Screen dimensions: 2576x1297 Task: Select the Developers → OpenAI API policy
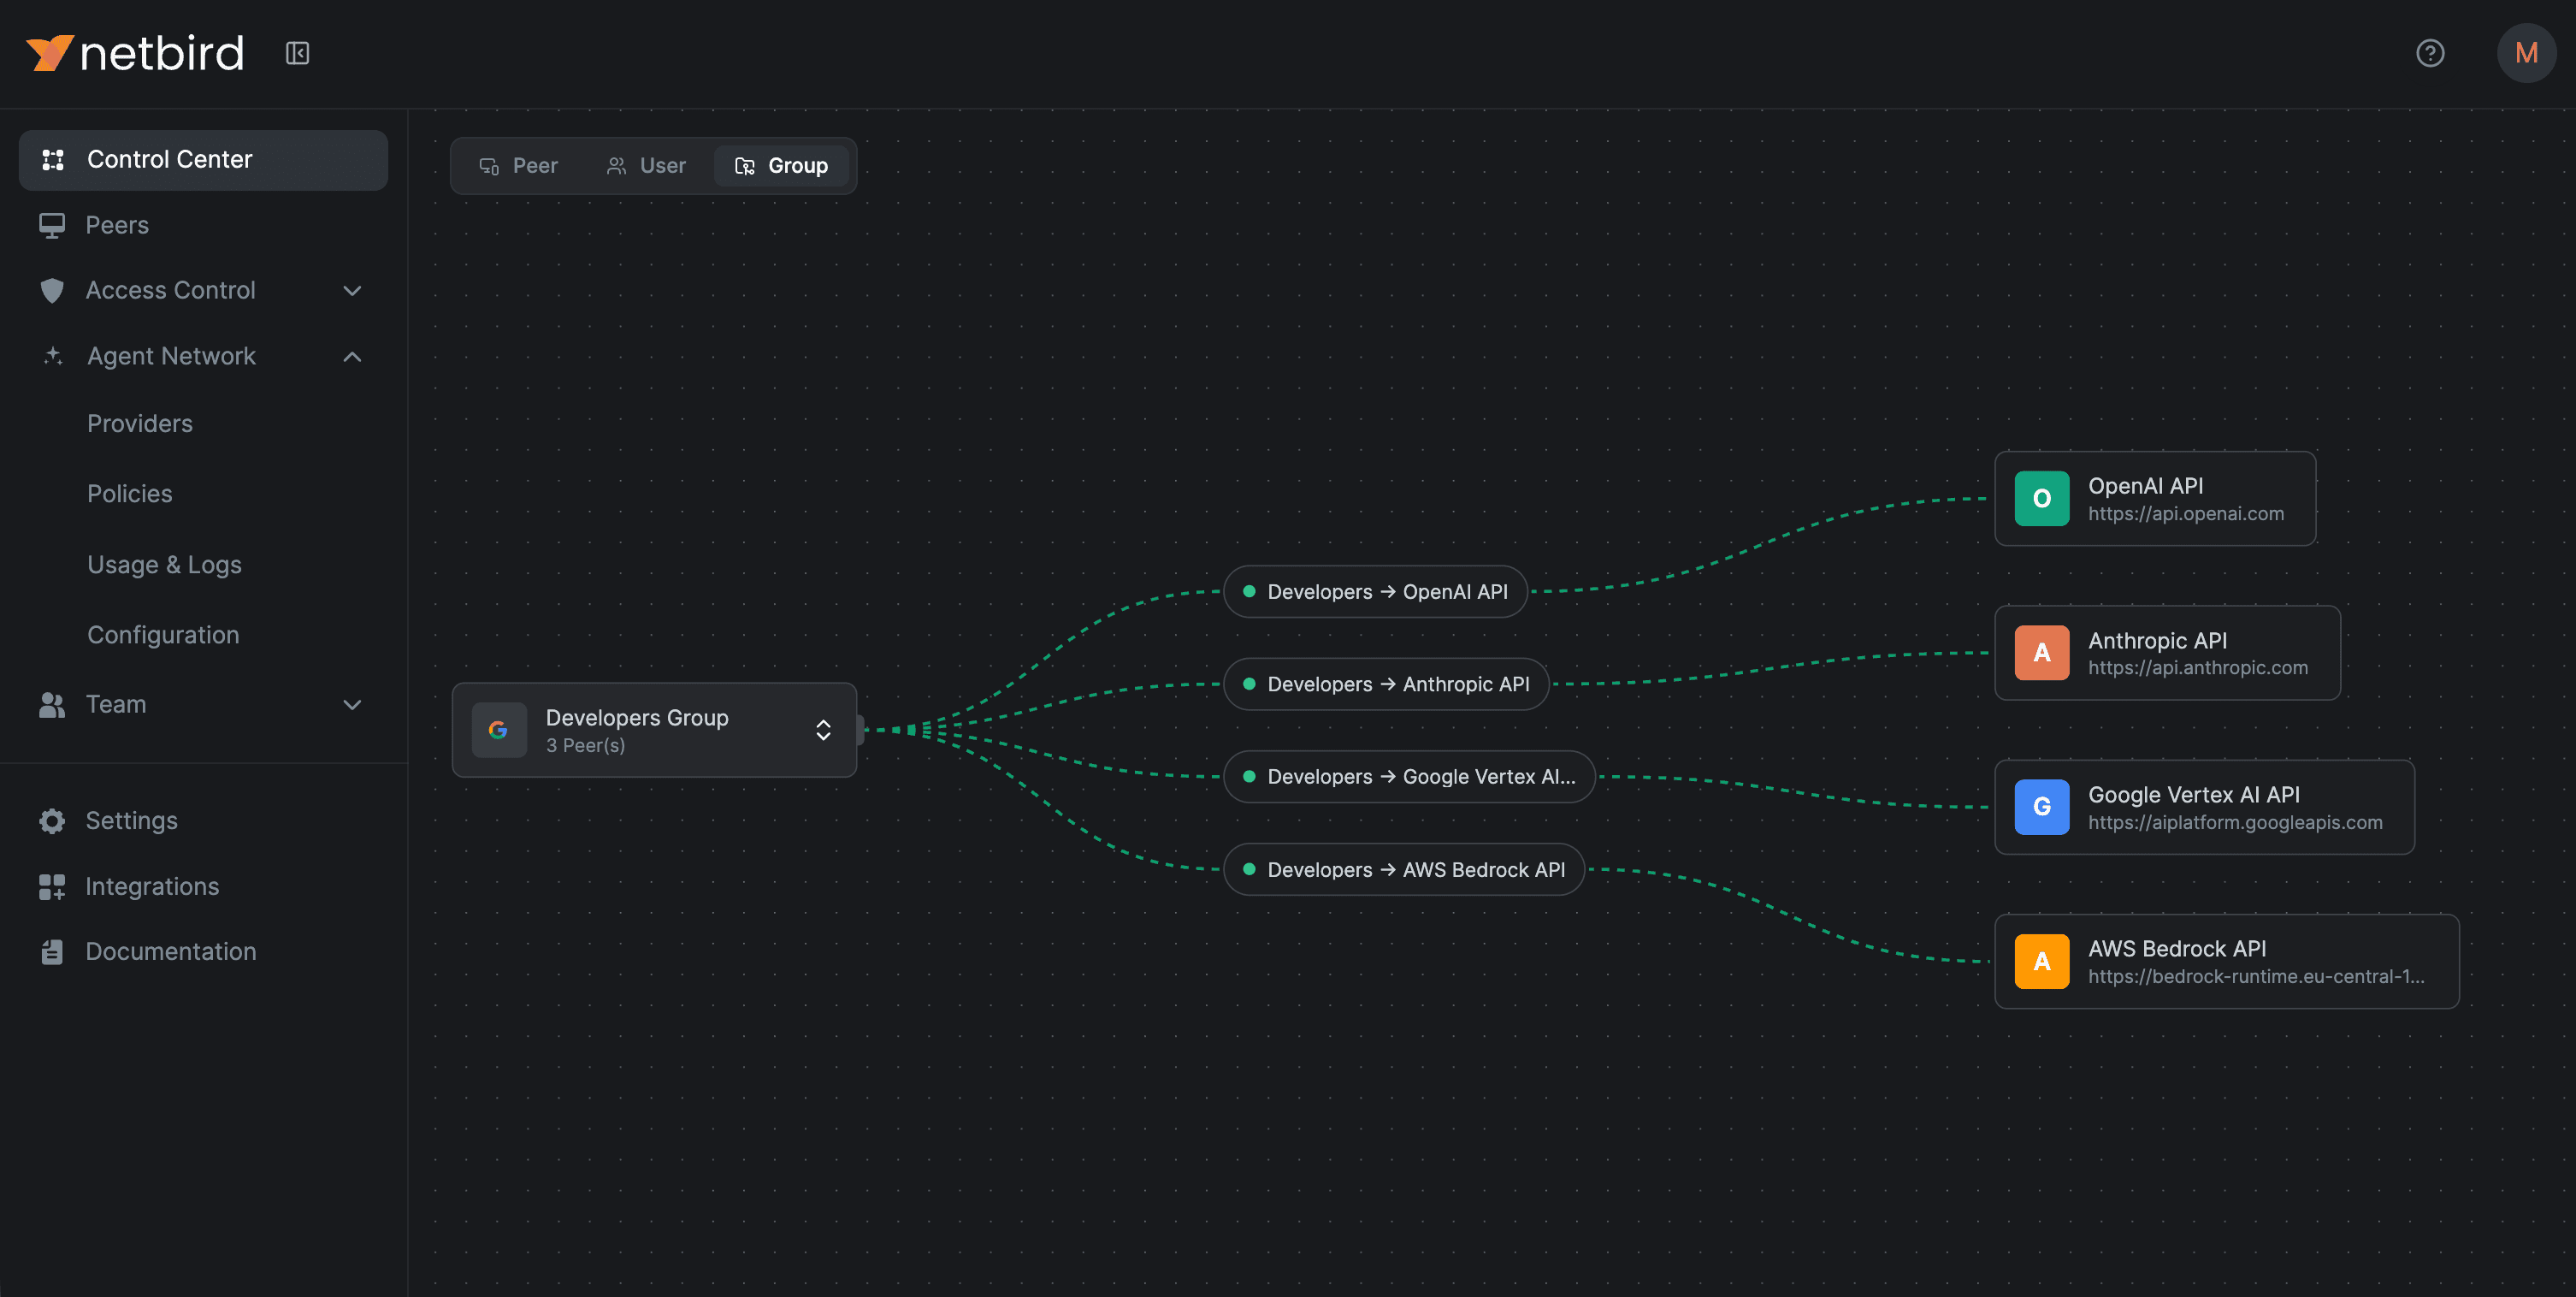1375,591
